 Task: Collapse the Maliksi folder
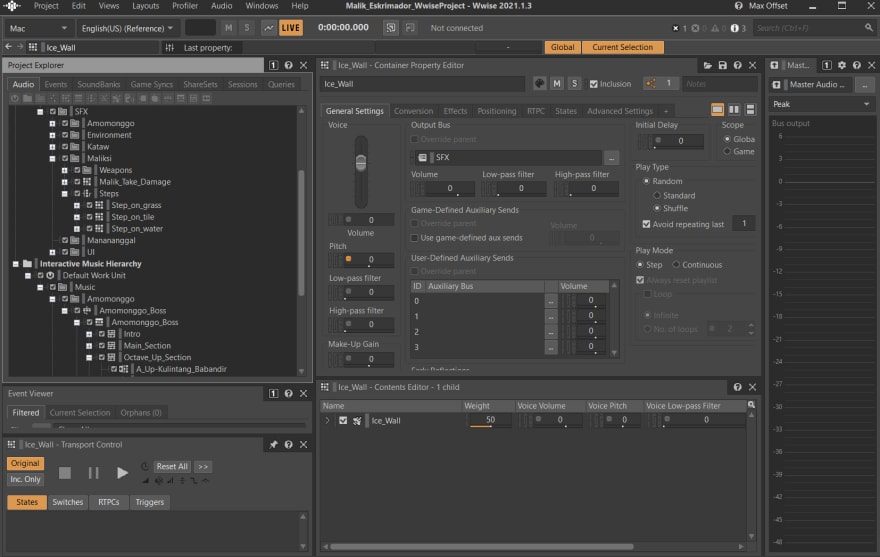click(52, 158)
